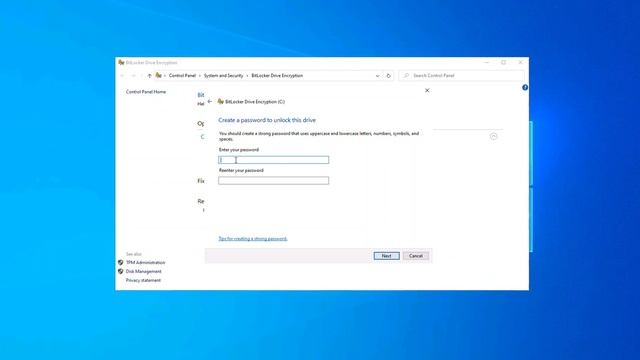Open TPM Administration link

point(145,262)
